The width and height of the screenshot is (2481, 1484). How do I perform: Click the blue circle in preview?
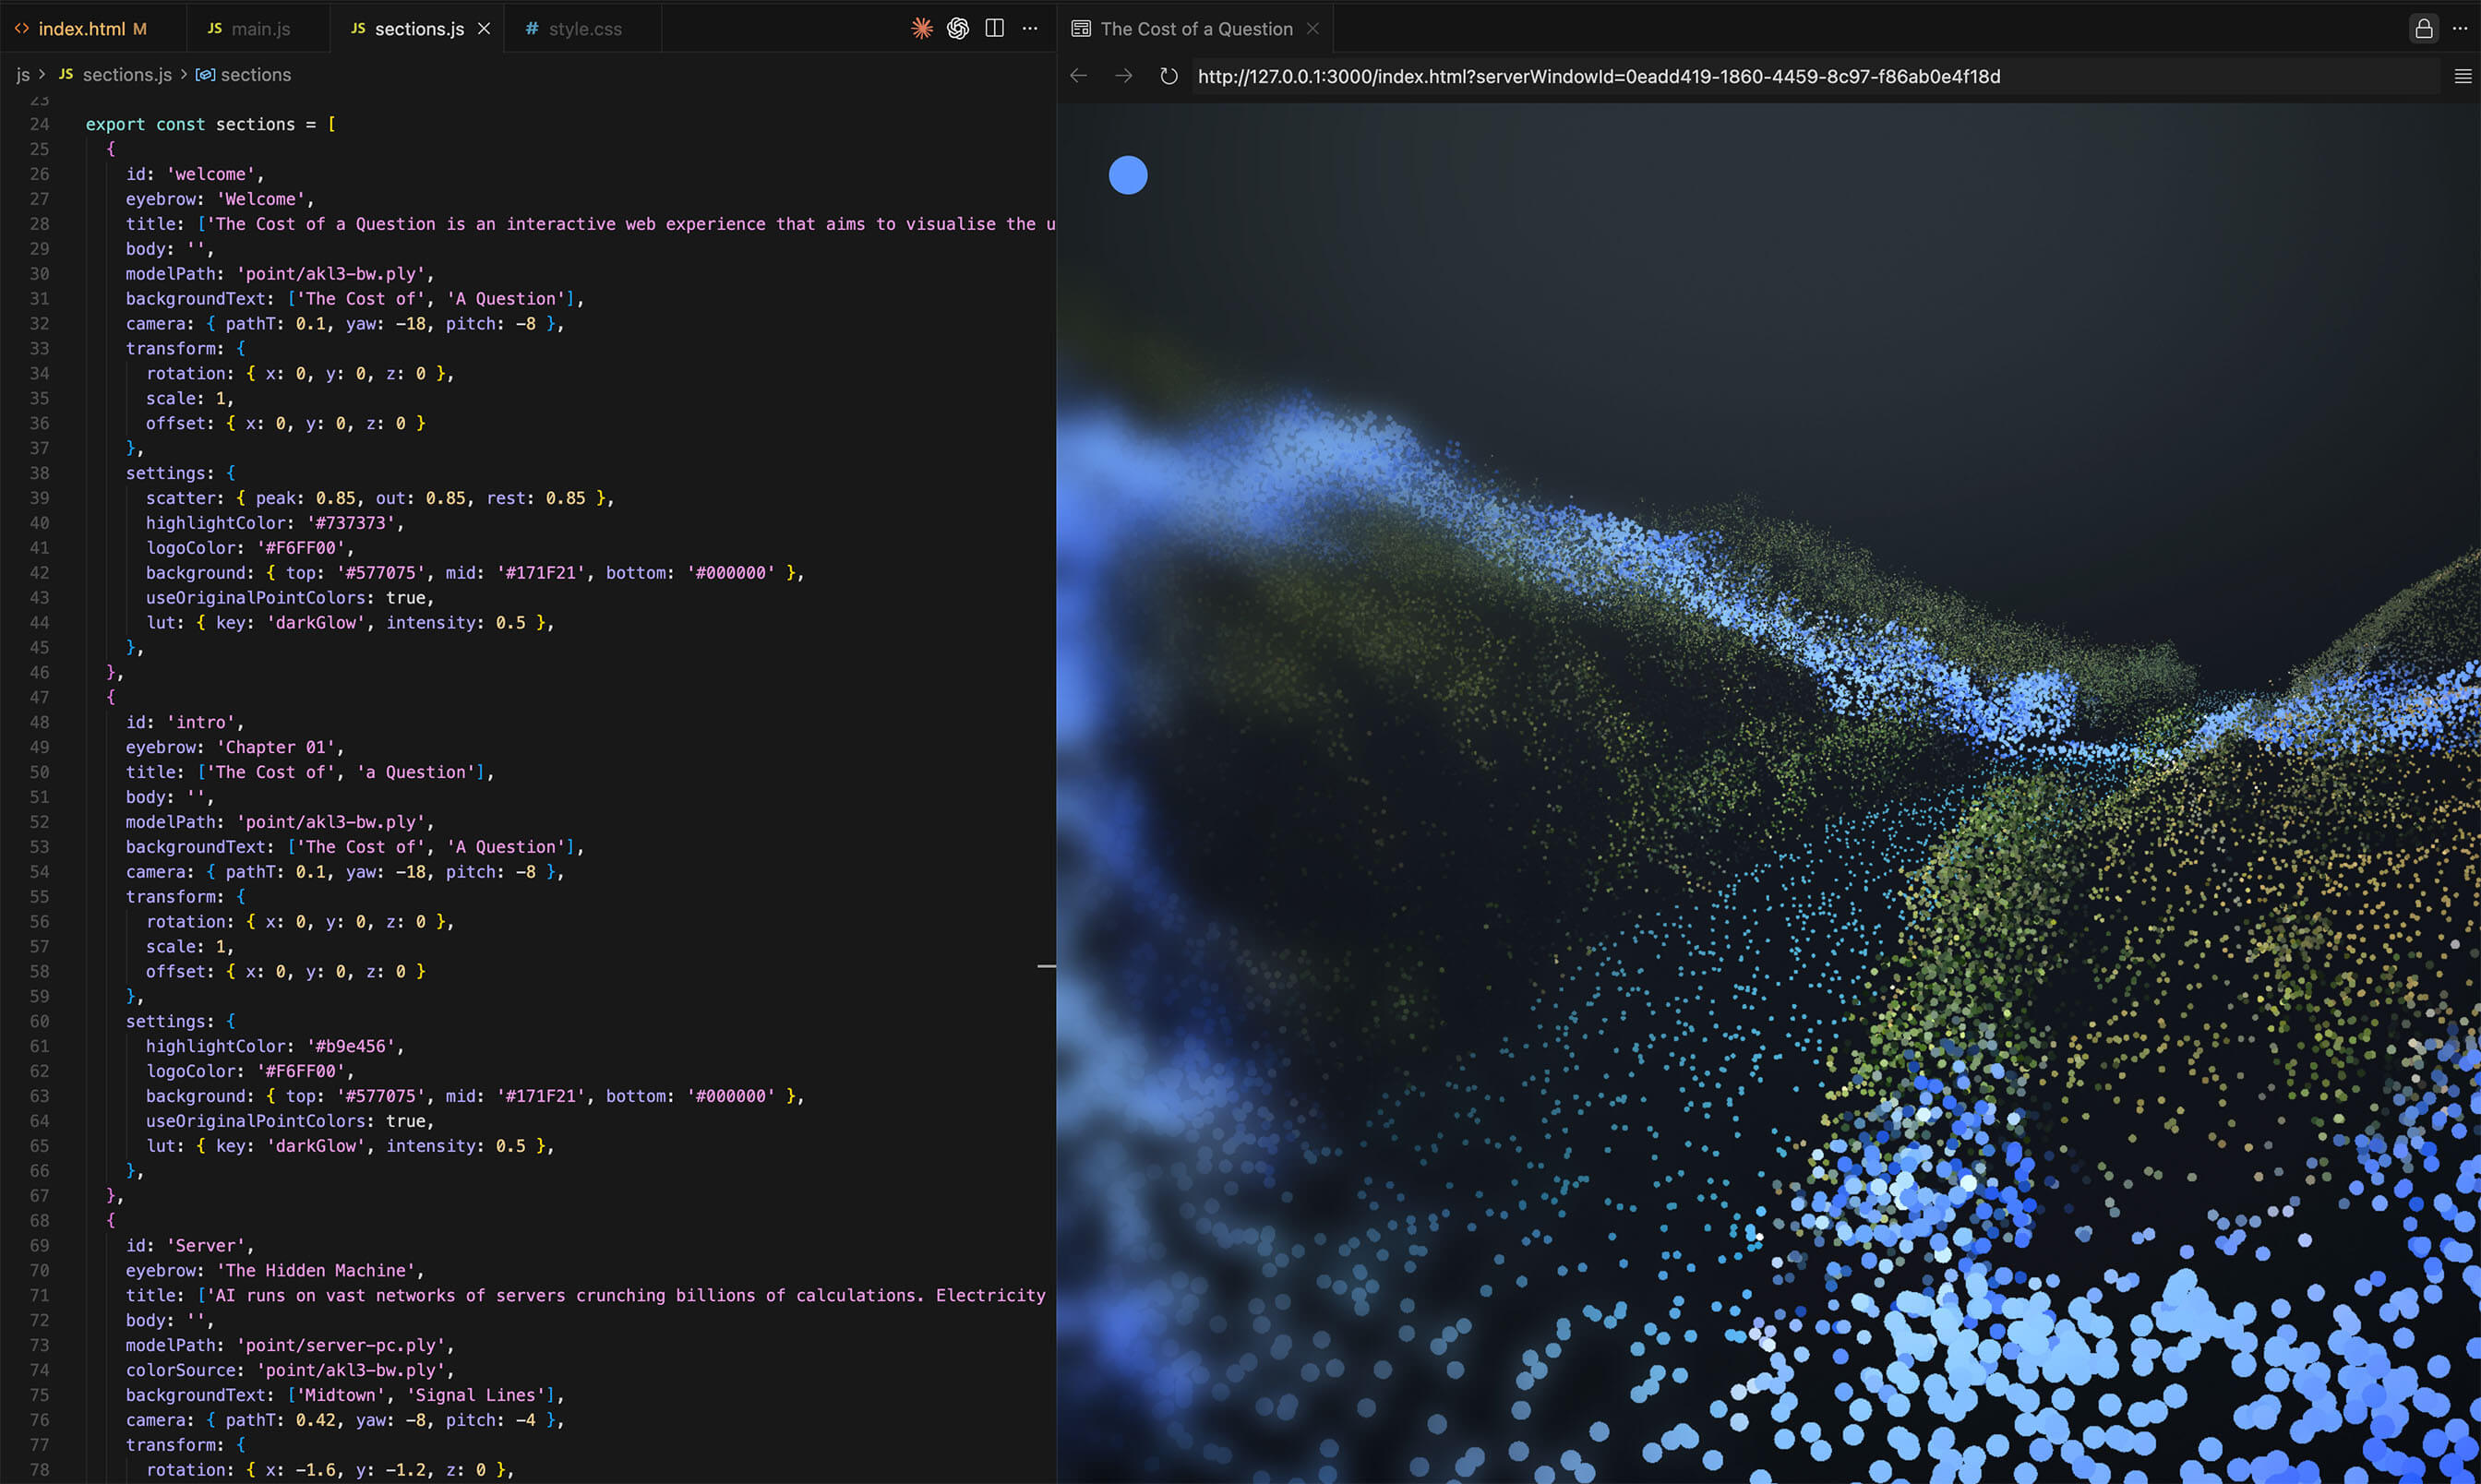(x=1128, y=175)
